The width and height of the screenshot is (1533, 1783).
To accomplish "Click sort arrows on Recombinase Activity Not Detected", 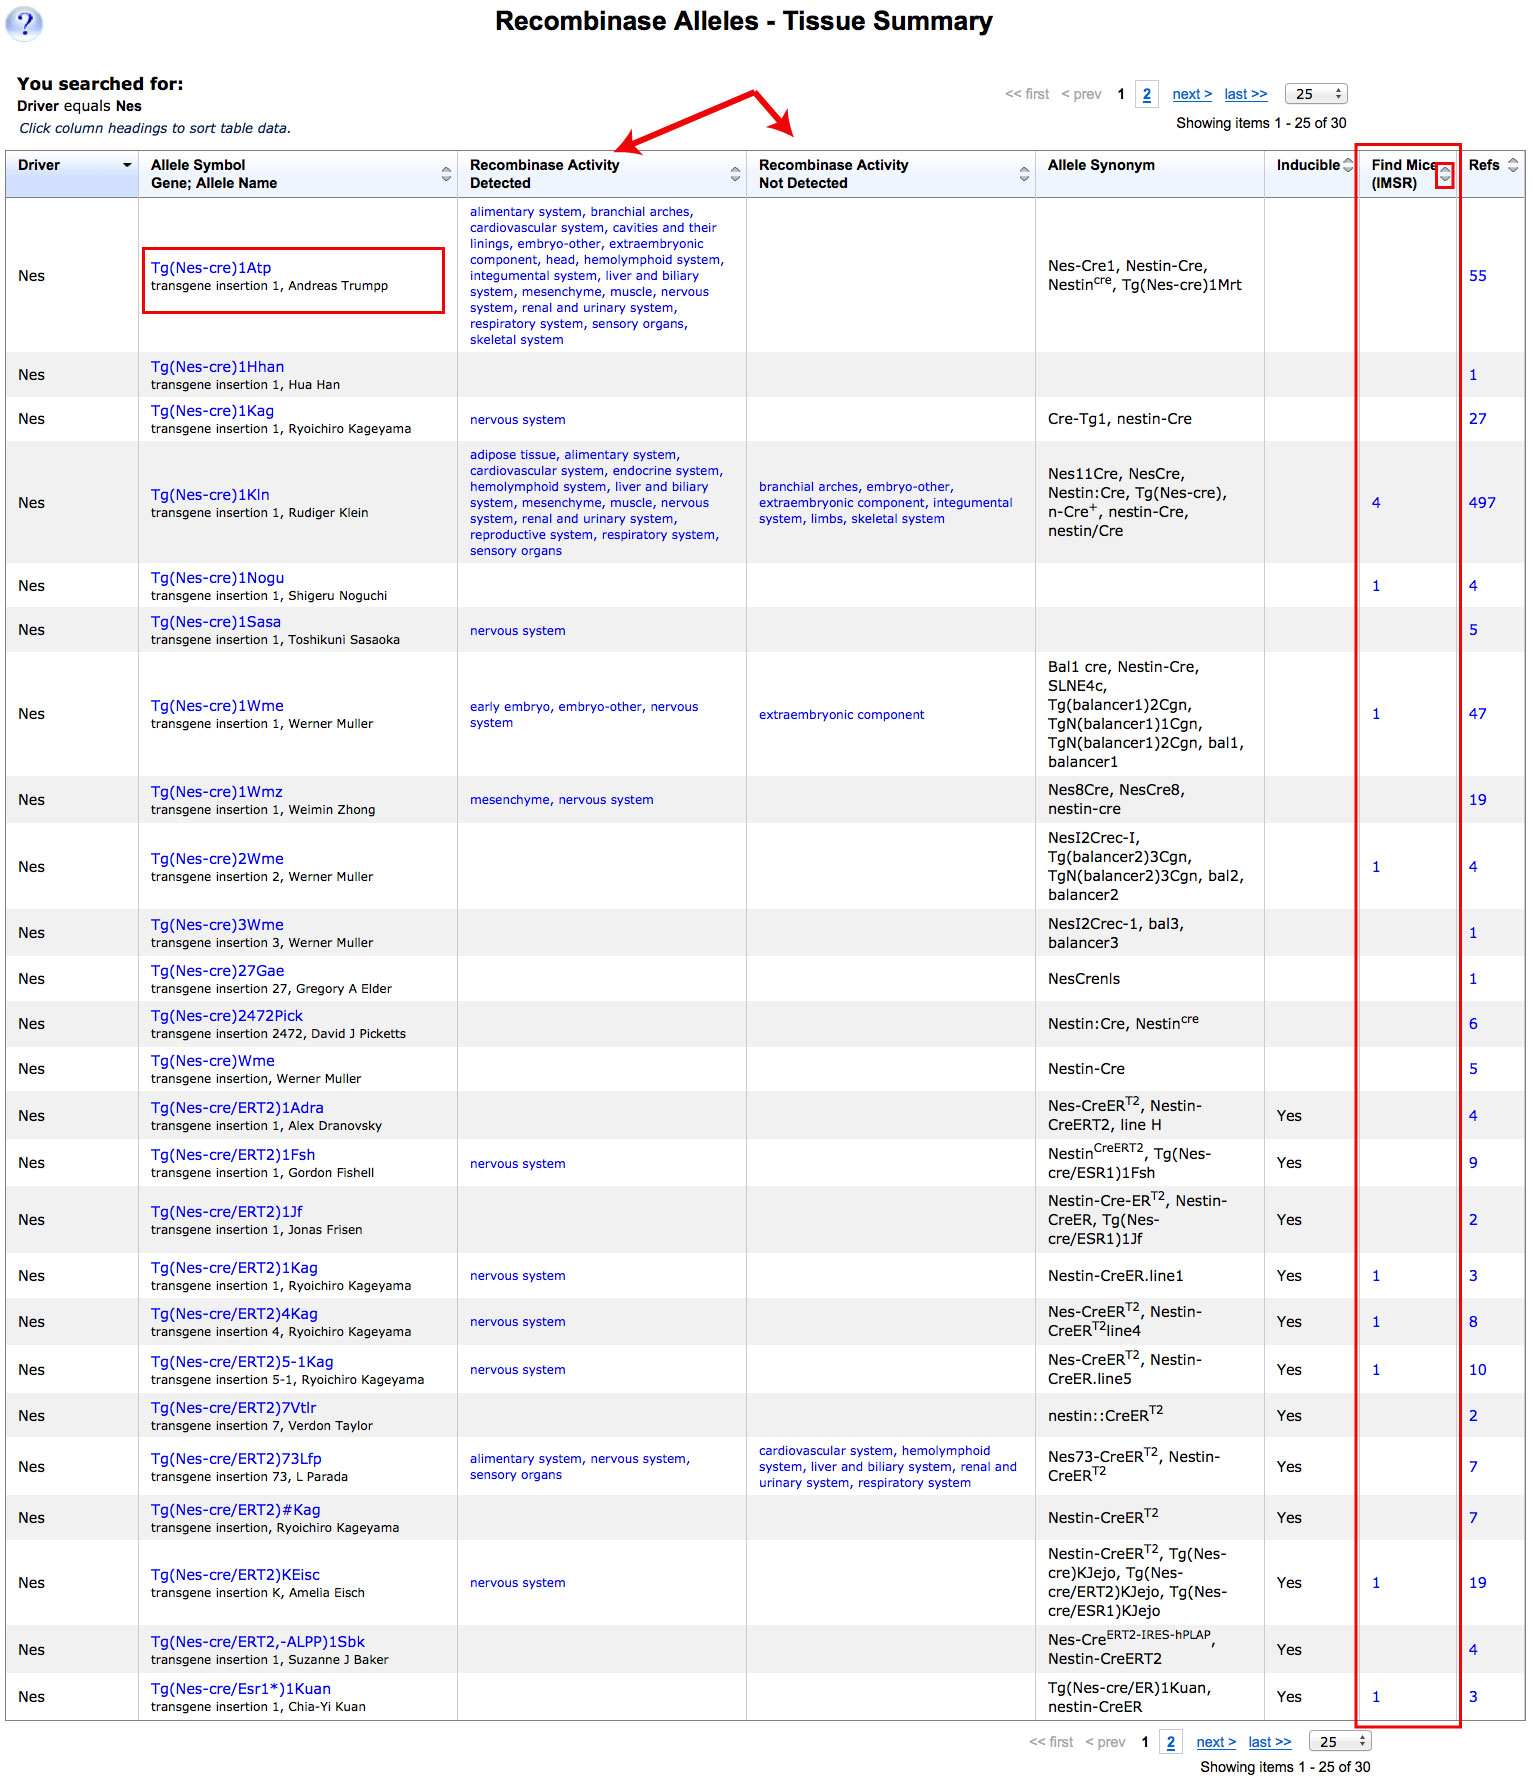I will coord(1024,174).
